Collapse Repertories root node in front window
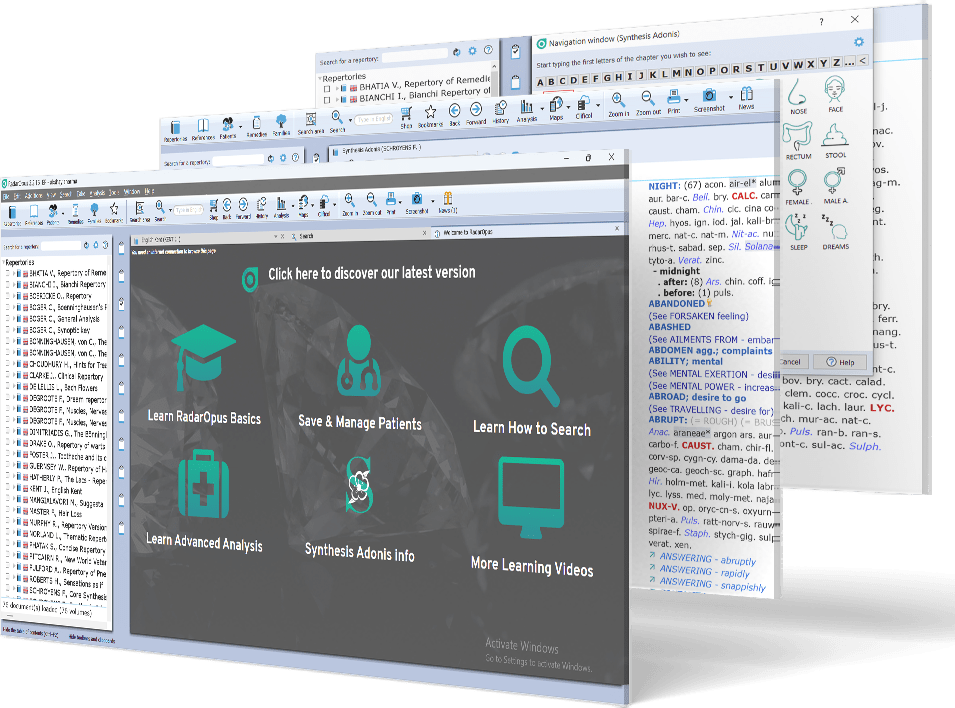This screenshot has height=708, width=955. [x=4, y=262]
